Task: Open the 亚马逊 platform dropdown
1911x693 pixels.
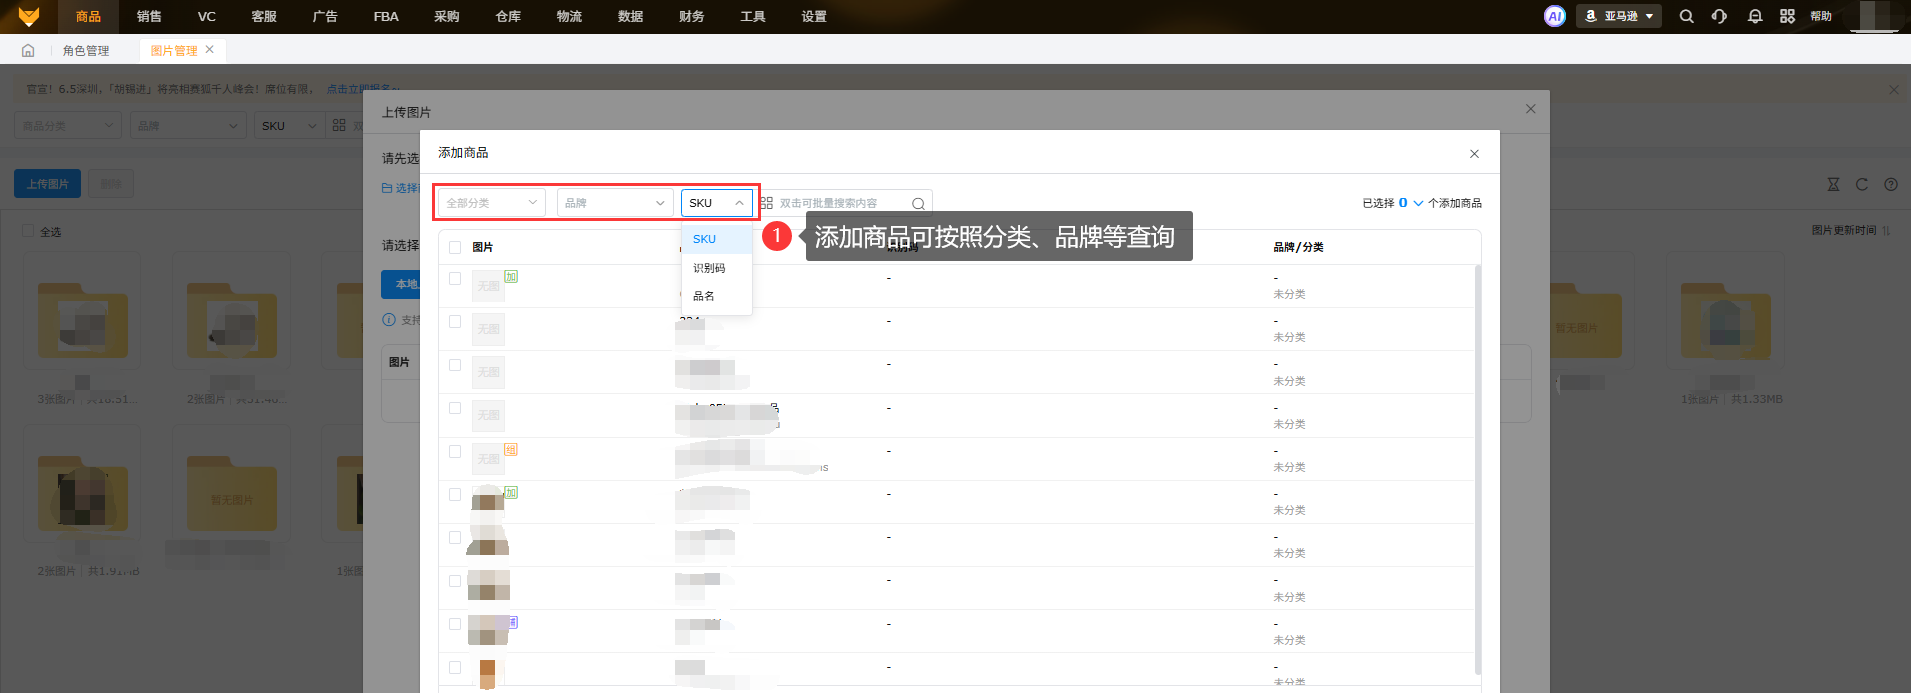Action: 1619,16
